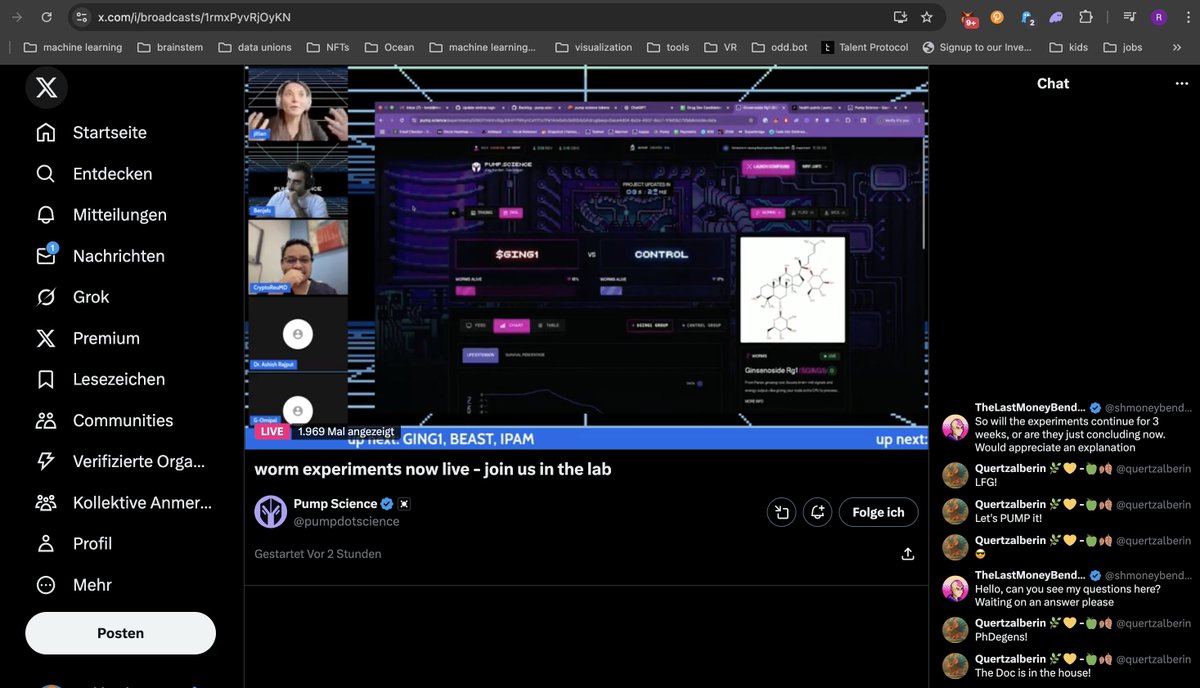Open Chrome three-dot menu
The width and height of the screenshot is (1200, 688).
point(1186,17)
